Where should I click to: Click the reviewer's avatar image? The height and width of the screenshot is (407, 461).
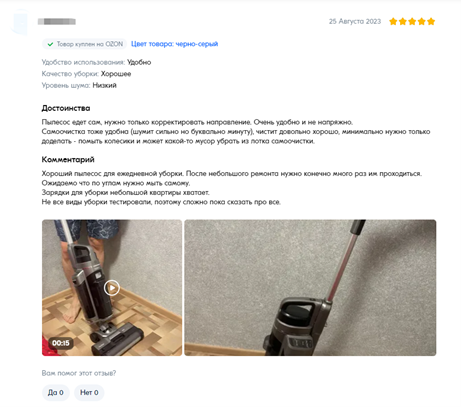[x=21, y=22]
